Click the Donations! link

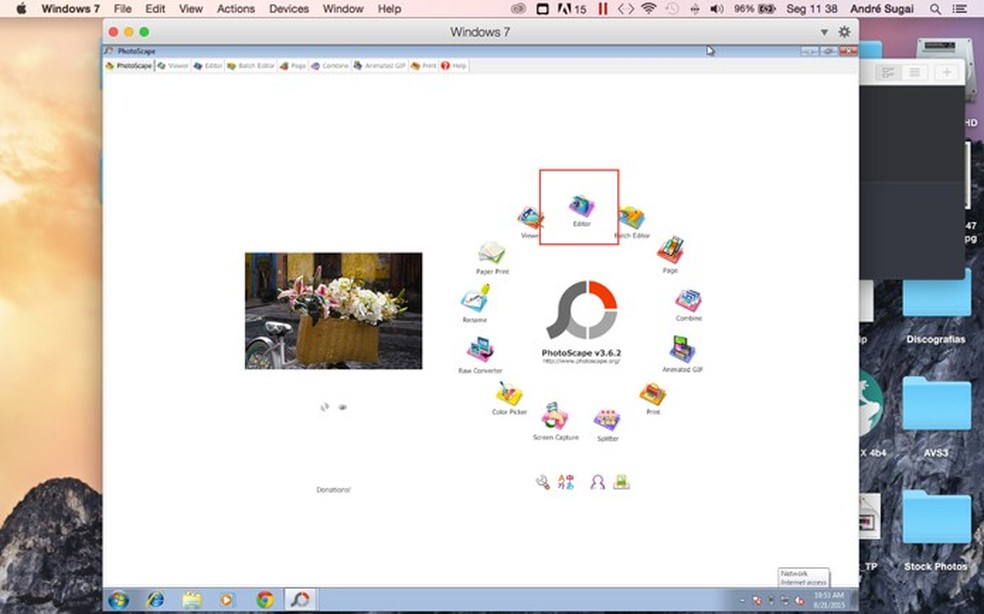pos(333,490)
